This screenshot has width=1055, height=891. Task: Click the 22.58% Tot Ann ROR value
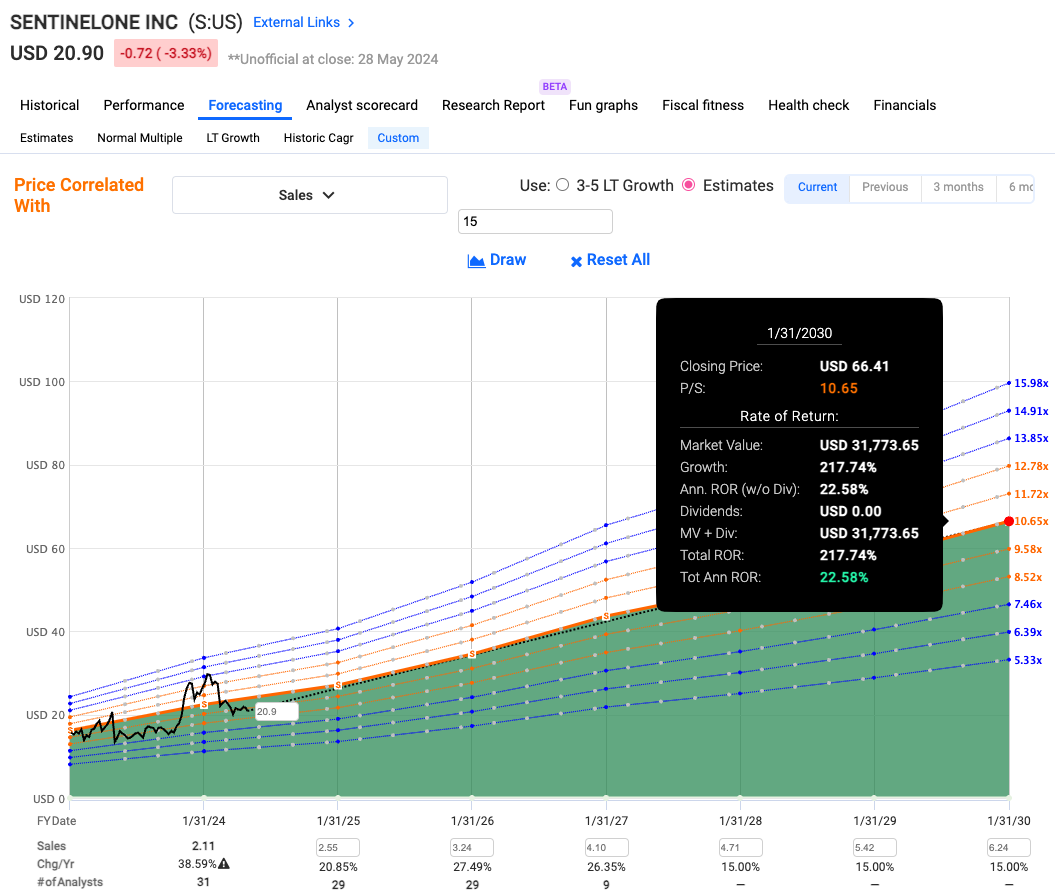pyautogui.click(x=844, y=577)
